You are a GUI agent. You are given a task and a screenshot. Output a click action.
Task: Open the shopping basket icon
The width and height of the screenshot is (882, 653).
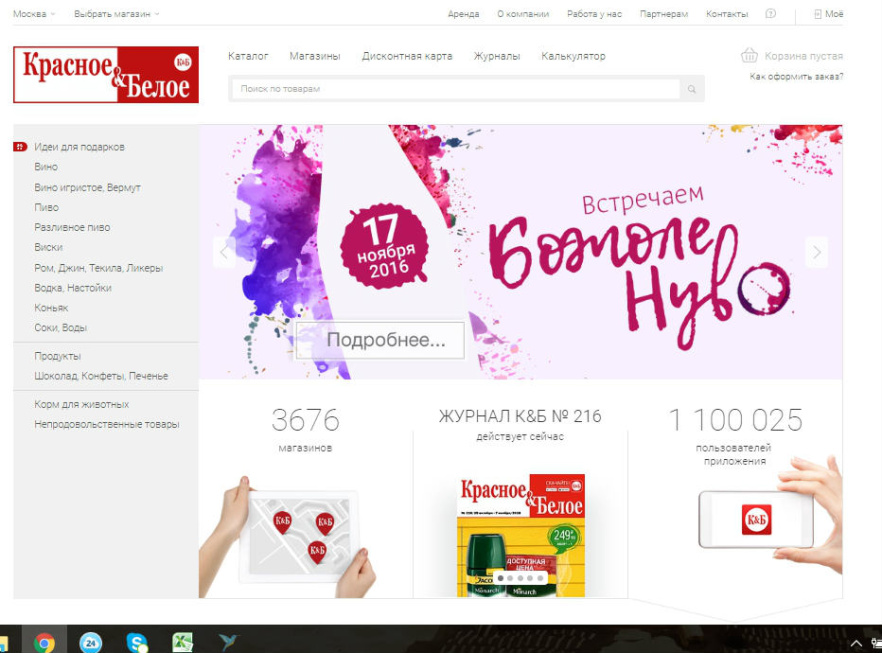749,55
